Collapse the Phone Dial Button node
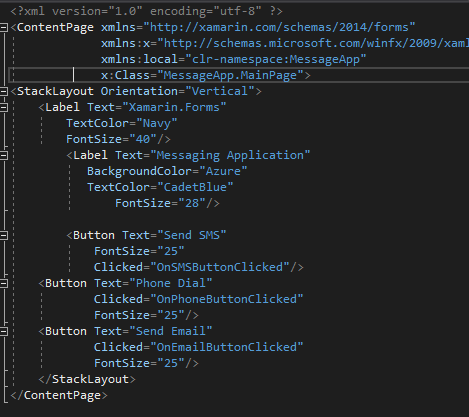469x417 pixels. click(x=4, y=283)
